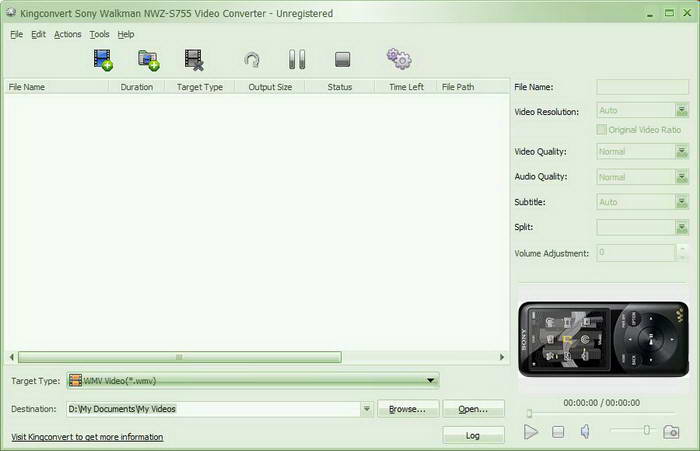Screen dimensions: 700x451
Task: Click the Target Type column header
Action: [200, 87]
